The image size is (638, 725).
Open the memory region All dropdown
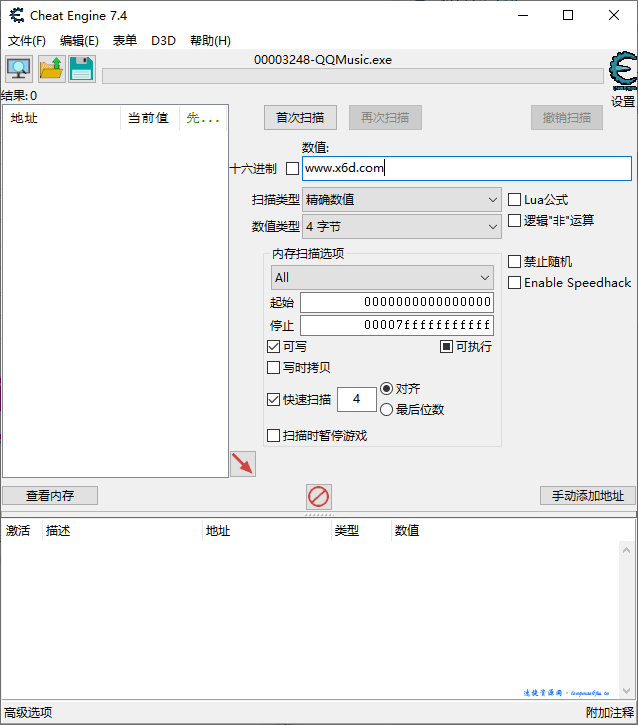[x=382, y=277]
